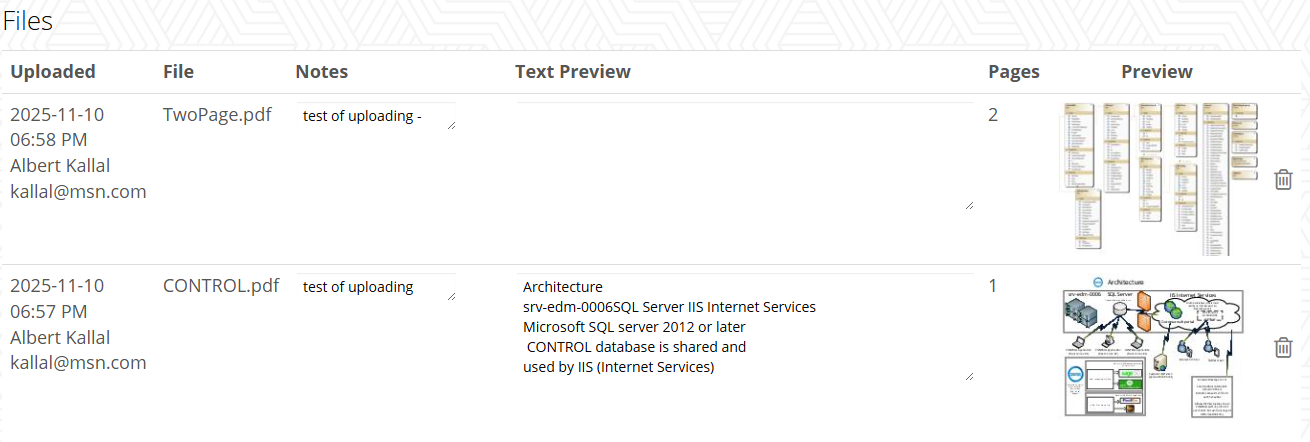The image size is (1310, 442).
Task: Click the Pages column header
Action: tap(1013, 71)
